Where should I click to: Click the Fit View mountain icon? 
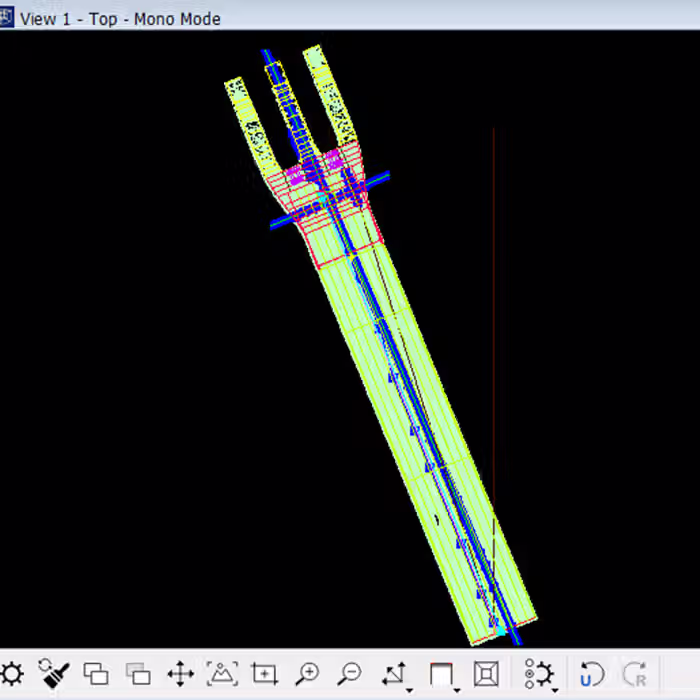pos(222,673)
